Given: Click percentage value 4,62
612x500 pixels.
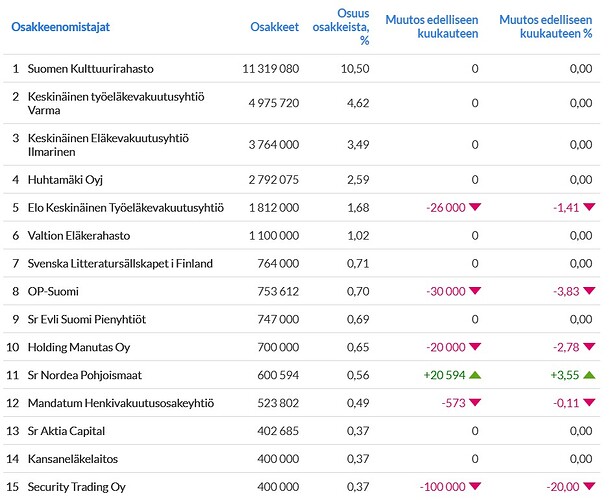Looking at the screenshot, I should click(358, 103).
